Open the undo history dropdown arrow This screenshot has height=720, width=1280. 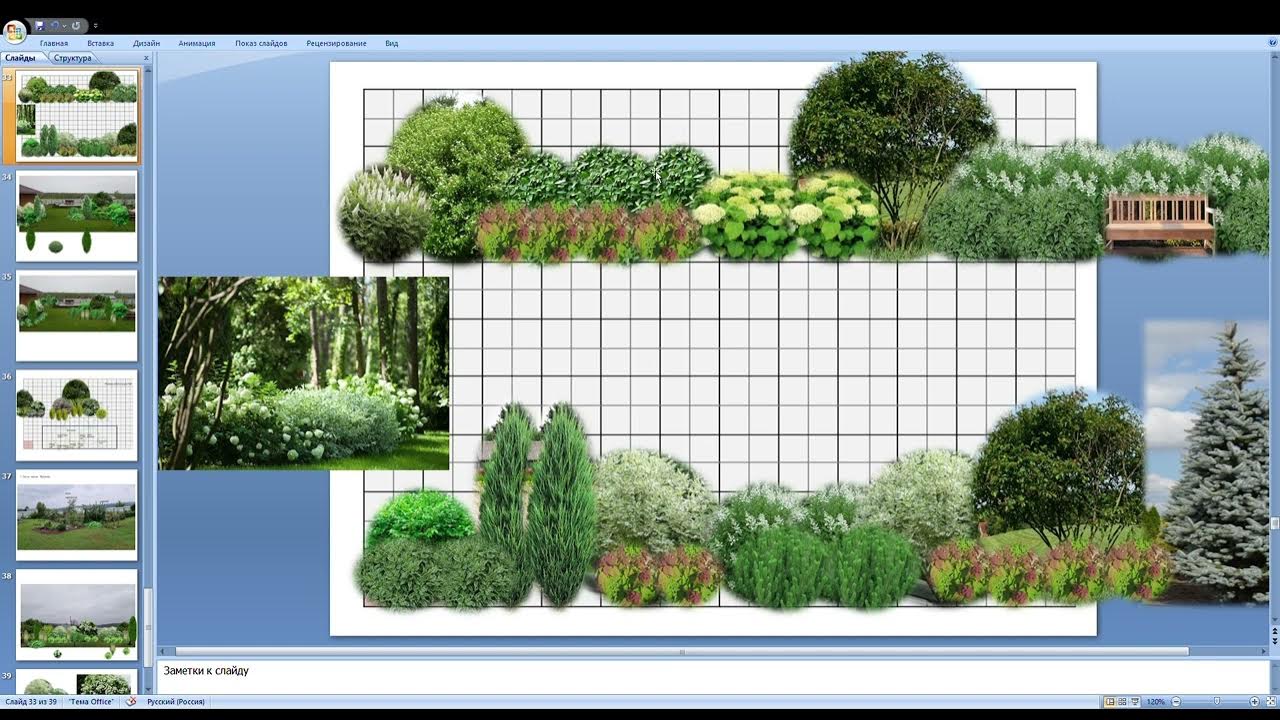64,25
